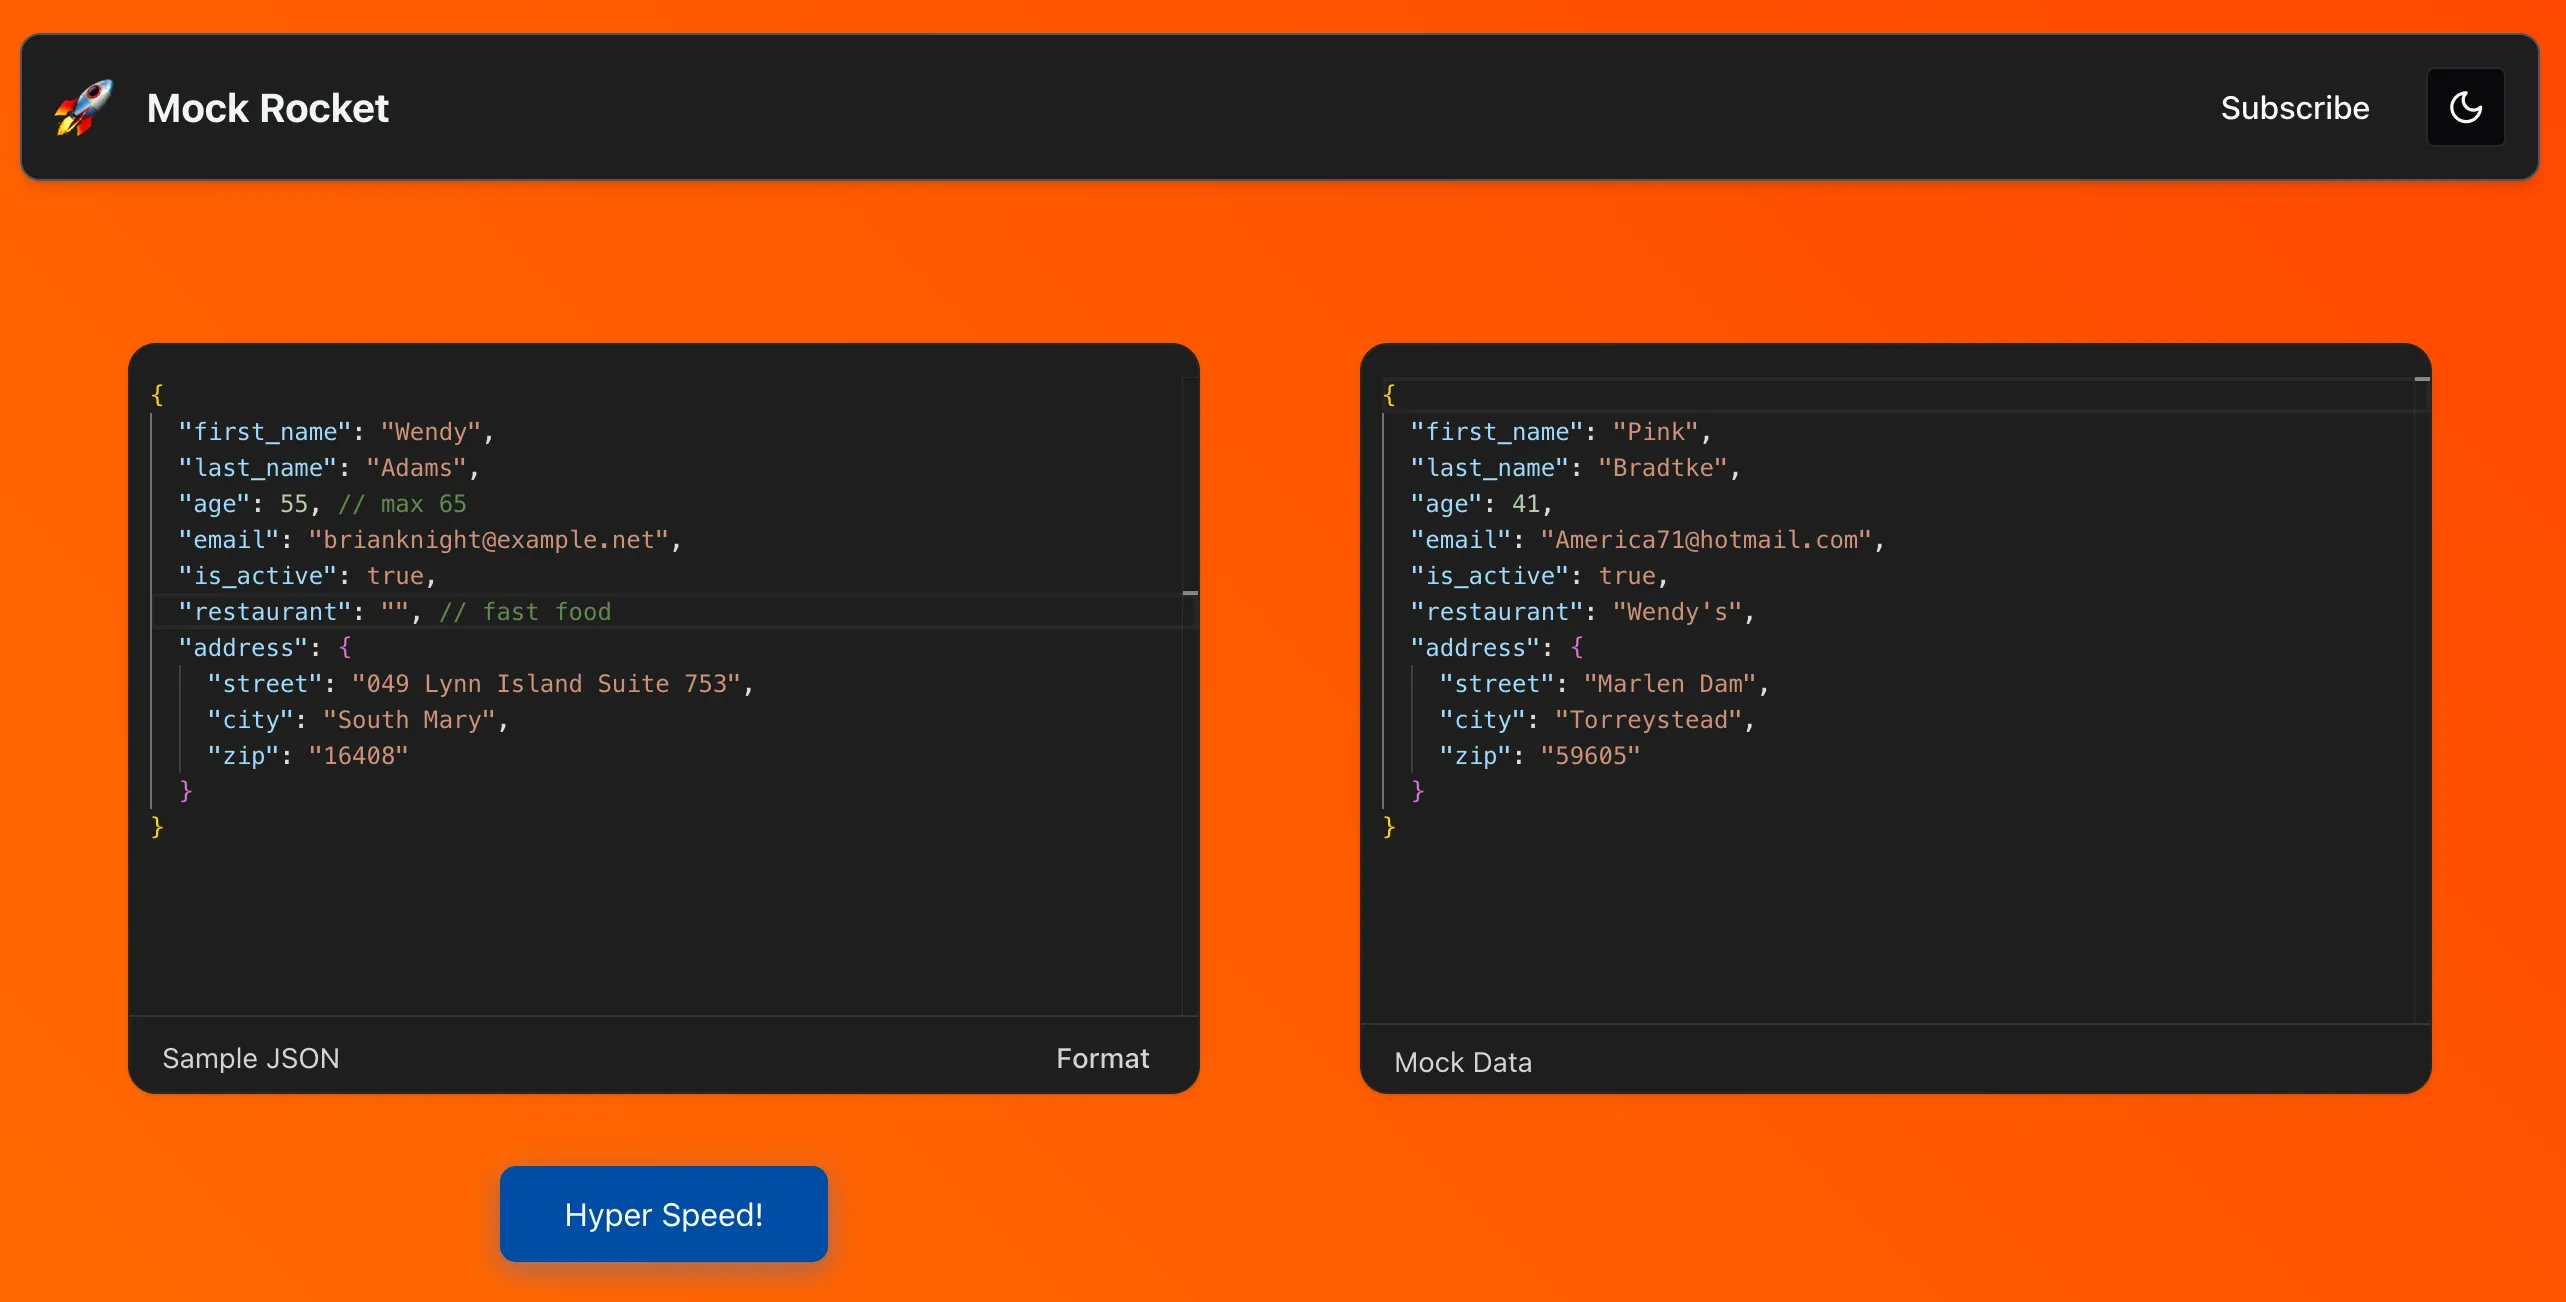Click the sample "address" opening brace line

pos(265,648)
